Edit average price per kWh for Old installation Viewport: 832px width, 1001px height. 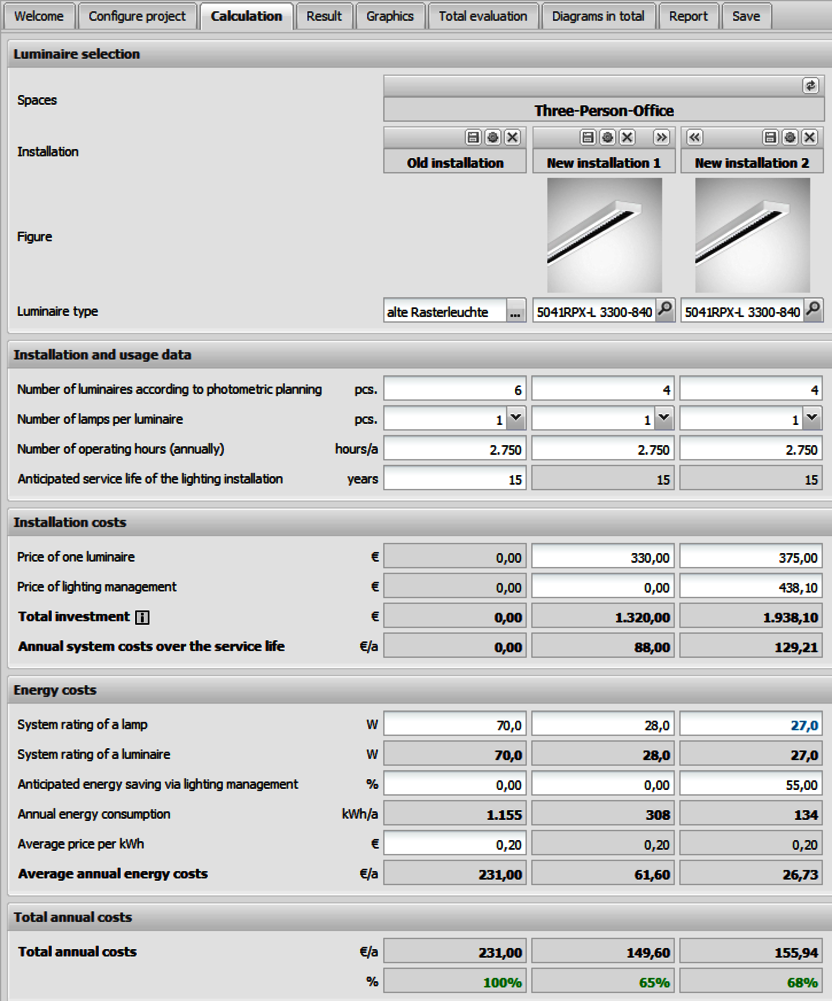[x=455, y=844]
